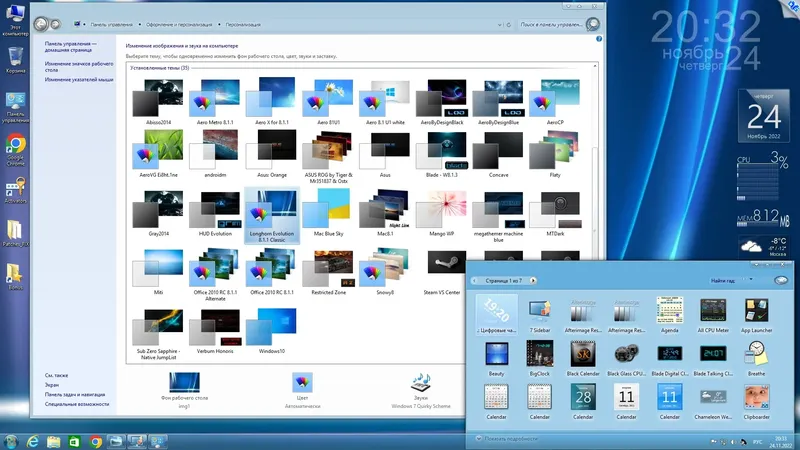Select the Blade Digital Clock gadget
This screenshot has width=800, height=450.
pos(669,359)
